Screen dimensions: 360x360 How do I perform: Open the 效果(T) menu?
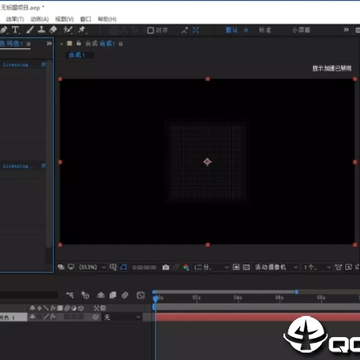(x=15, y=19)
